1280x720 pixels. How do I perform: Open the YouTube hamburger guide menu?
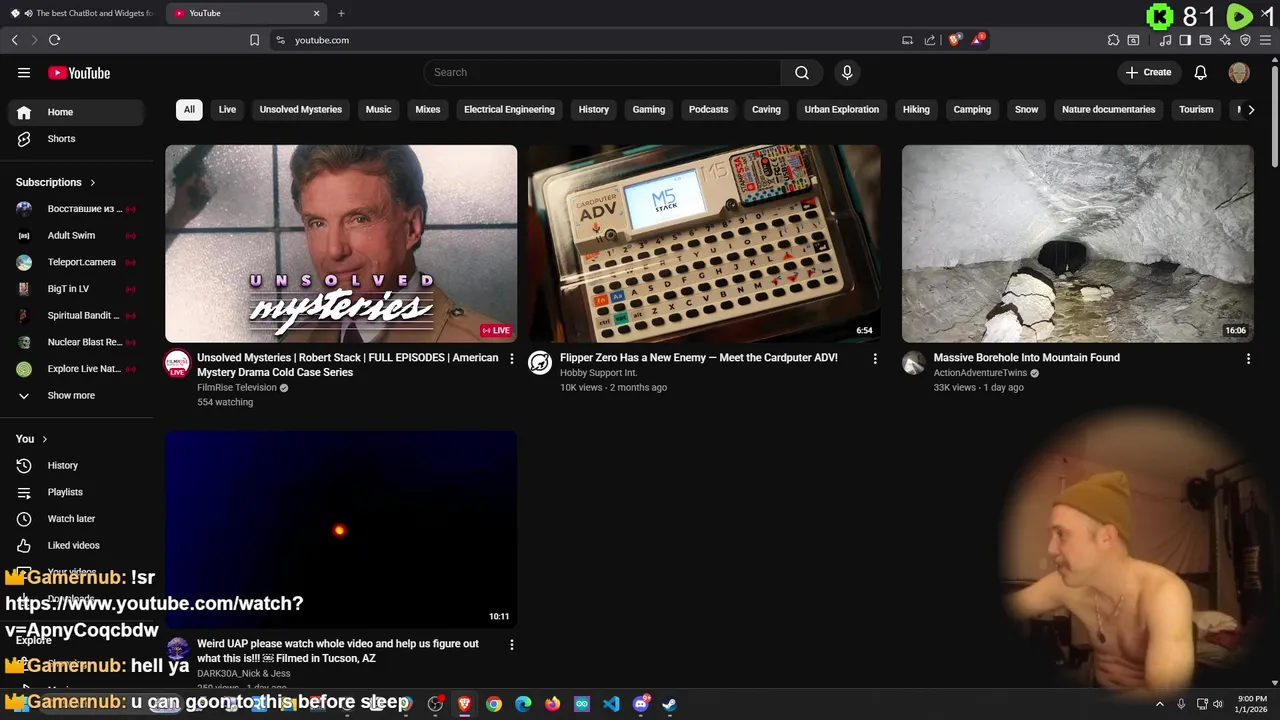[x=24, y=72]
